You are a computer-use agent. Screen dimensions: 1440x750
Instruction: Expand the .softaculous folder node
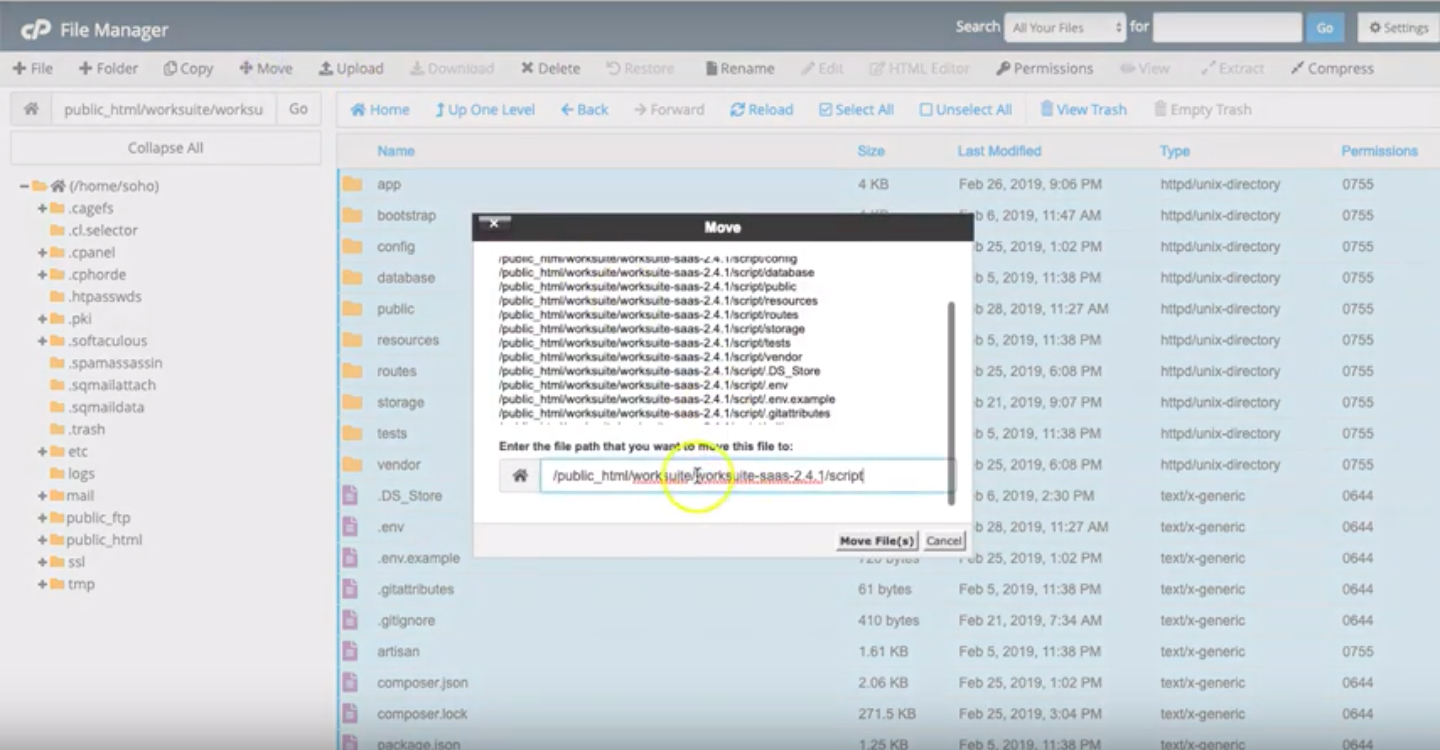(x=43, y=341)
